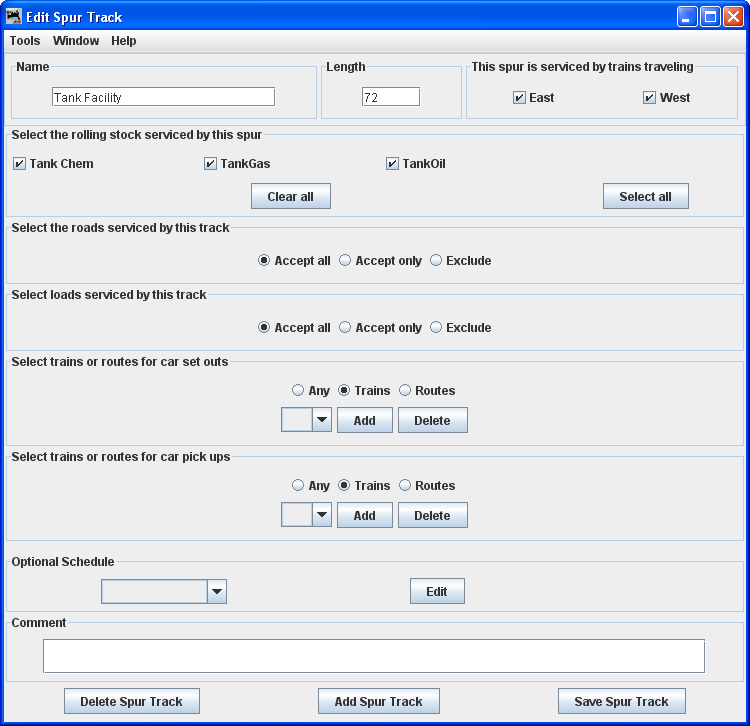This screenshot has width=750, height=726.
Task: Expand the set outs train dropdown
Action: [x=321, y=421]
